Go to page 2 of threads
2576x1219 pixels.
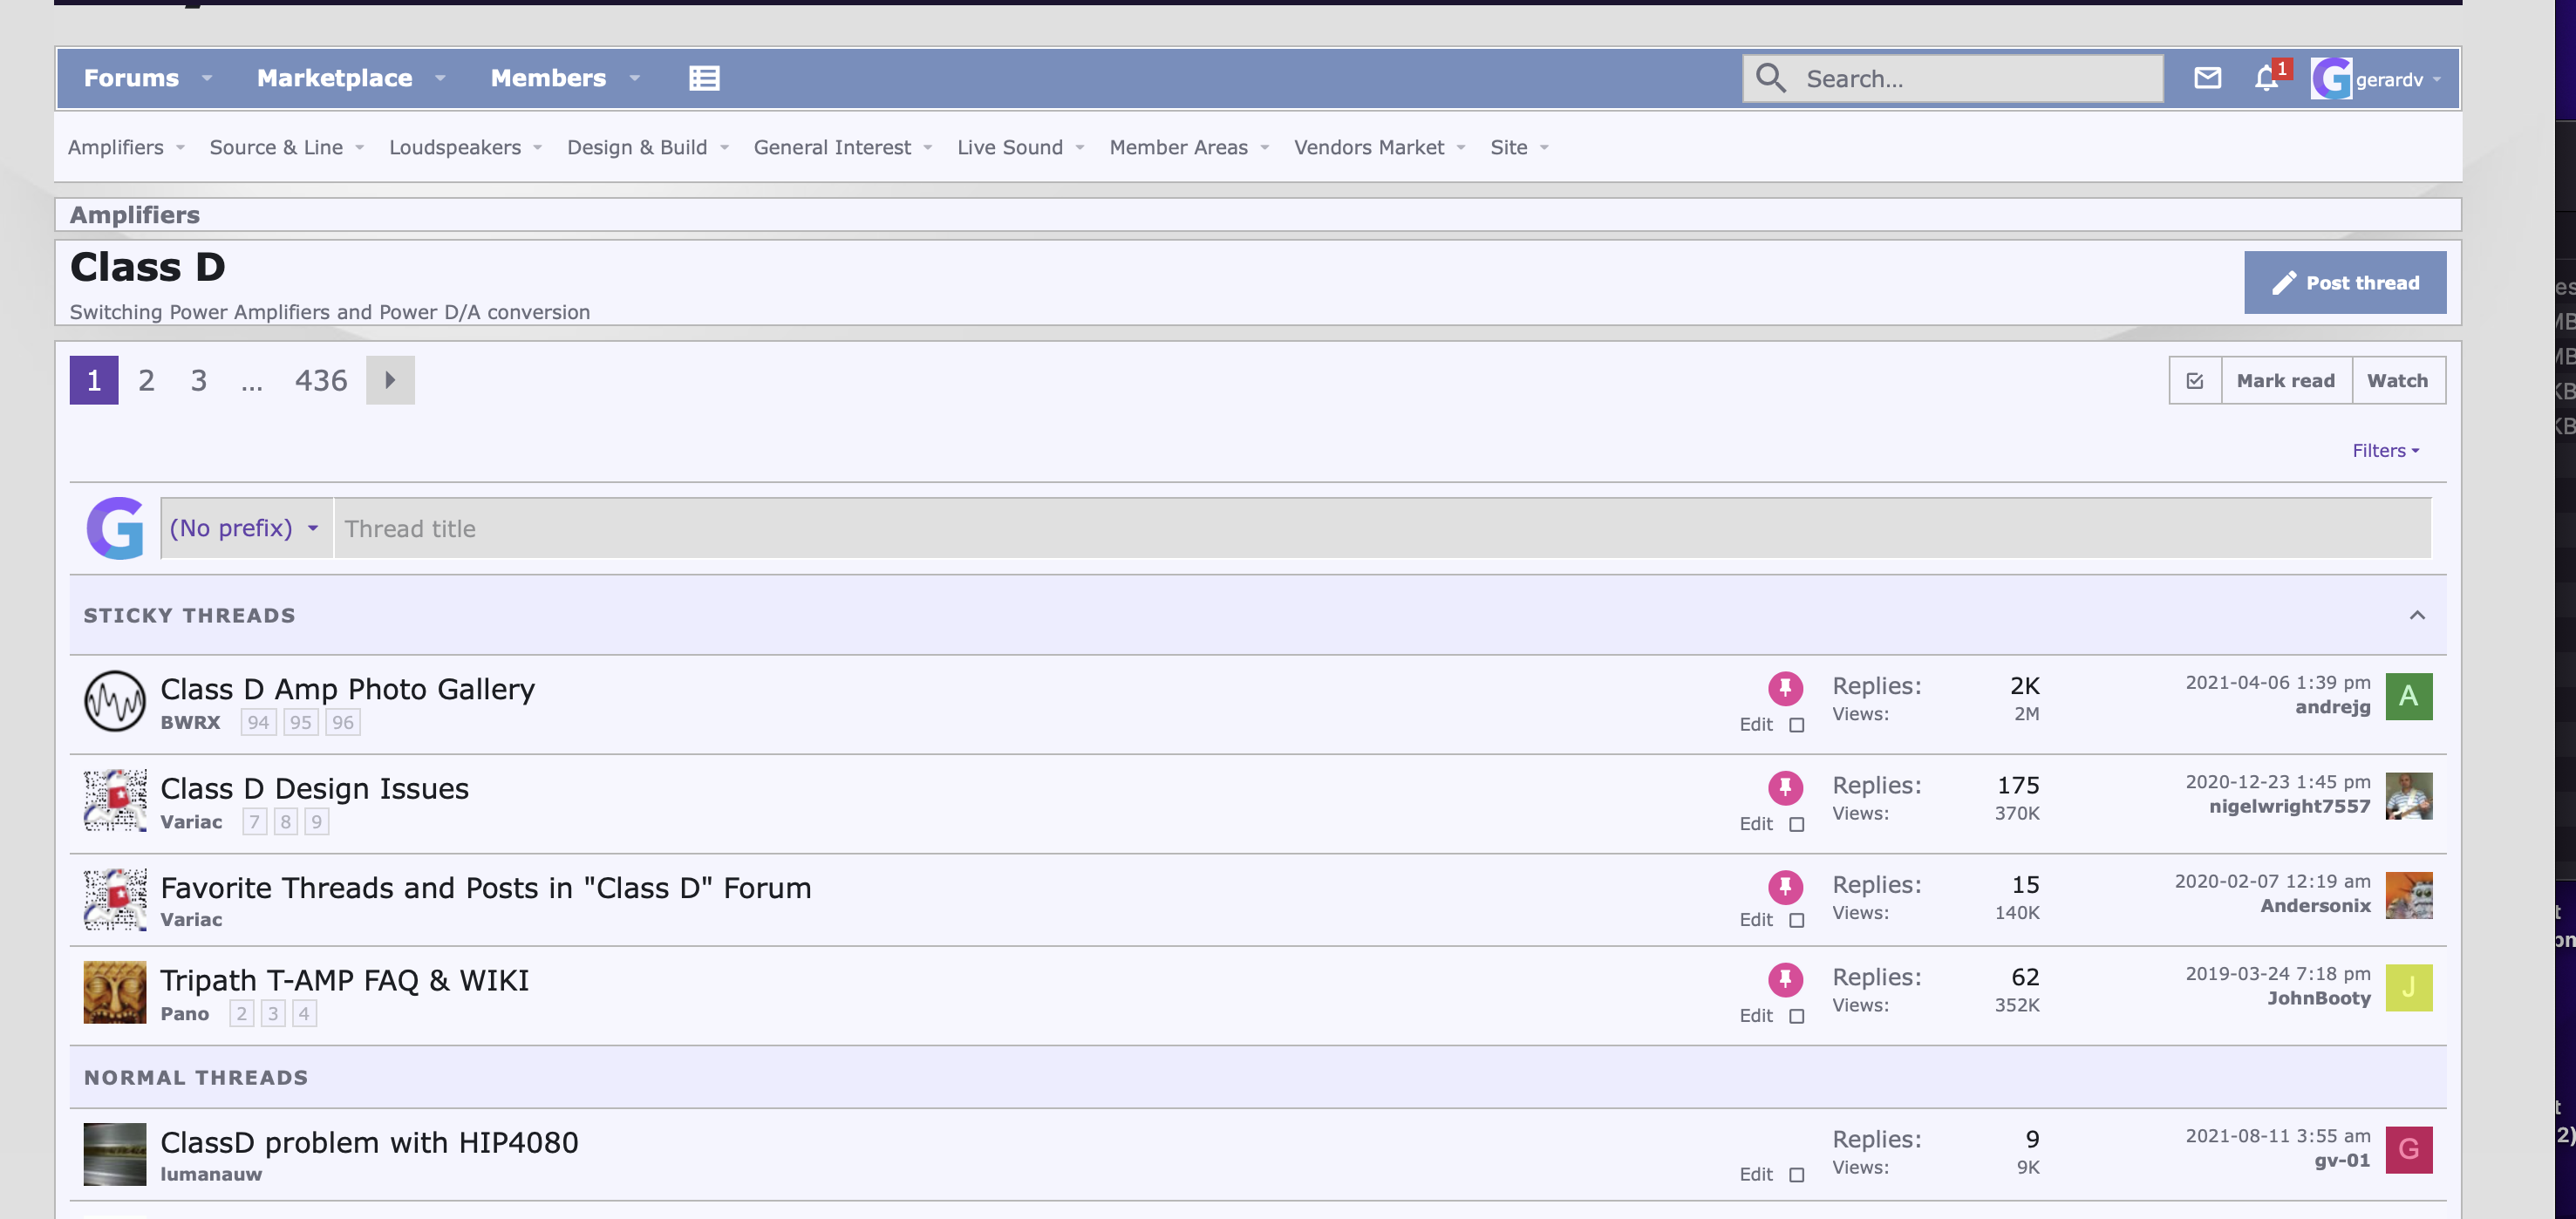pos(146,380)
